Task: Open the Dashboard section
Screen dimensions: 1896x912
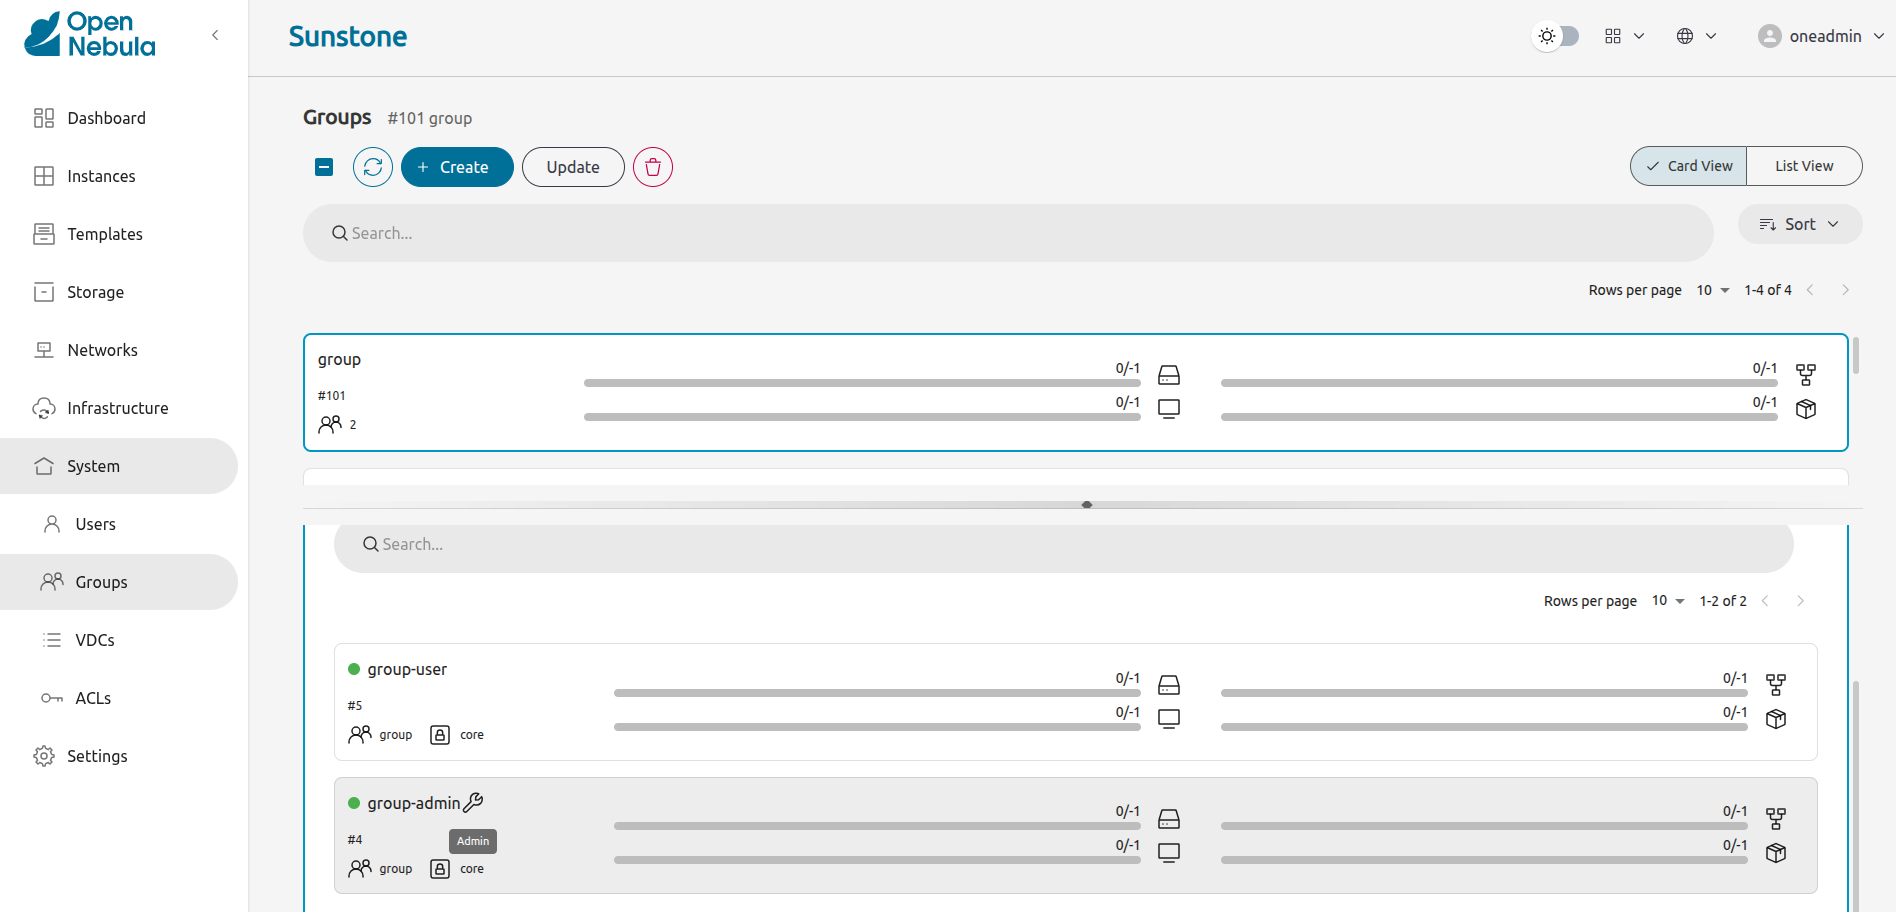Action: click(x=106, y=118)
